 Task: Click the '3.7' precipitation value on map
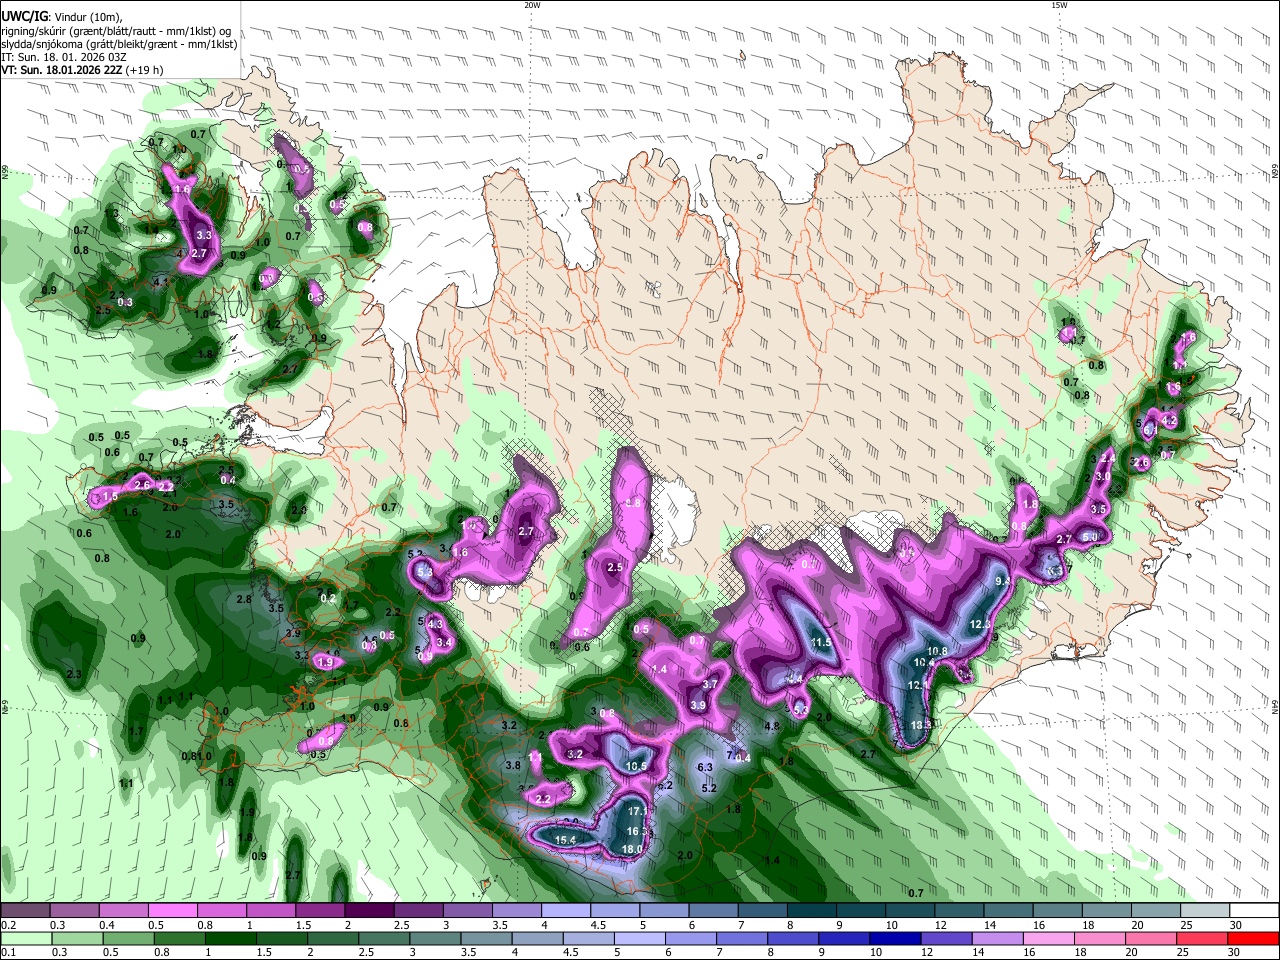point(710,684)
